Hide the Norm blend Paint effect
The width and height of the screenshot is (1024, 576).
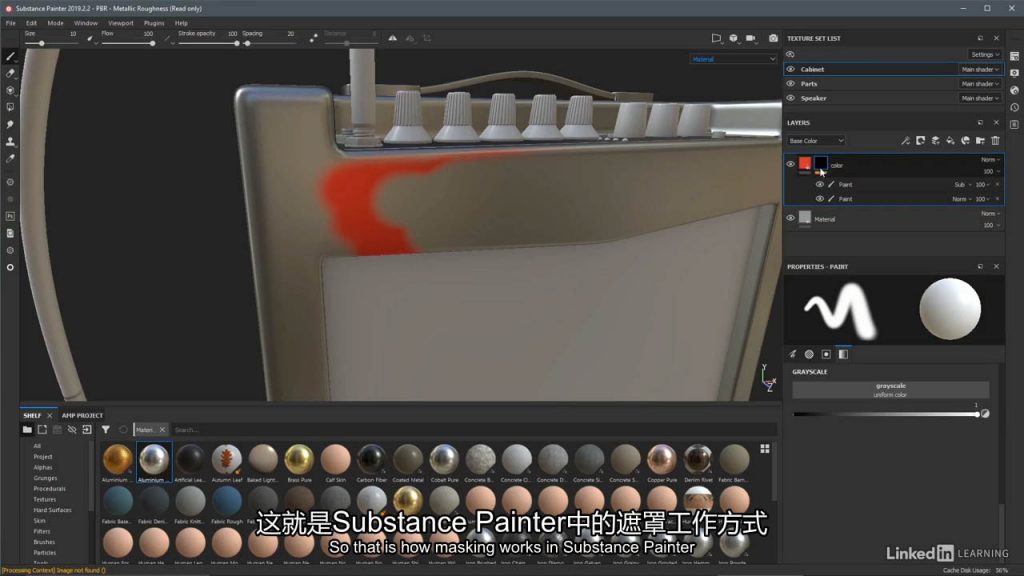pos(820,199)
